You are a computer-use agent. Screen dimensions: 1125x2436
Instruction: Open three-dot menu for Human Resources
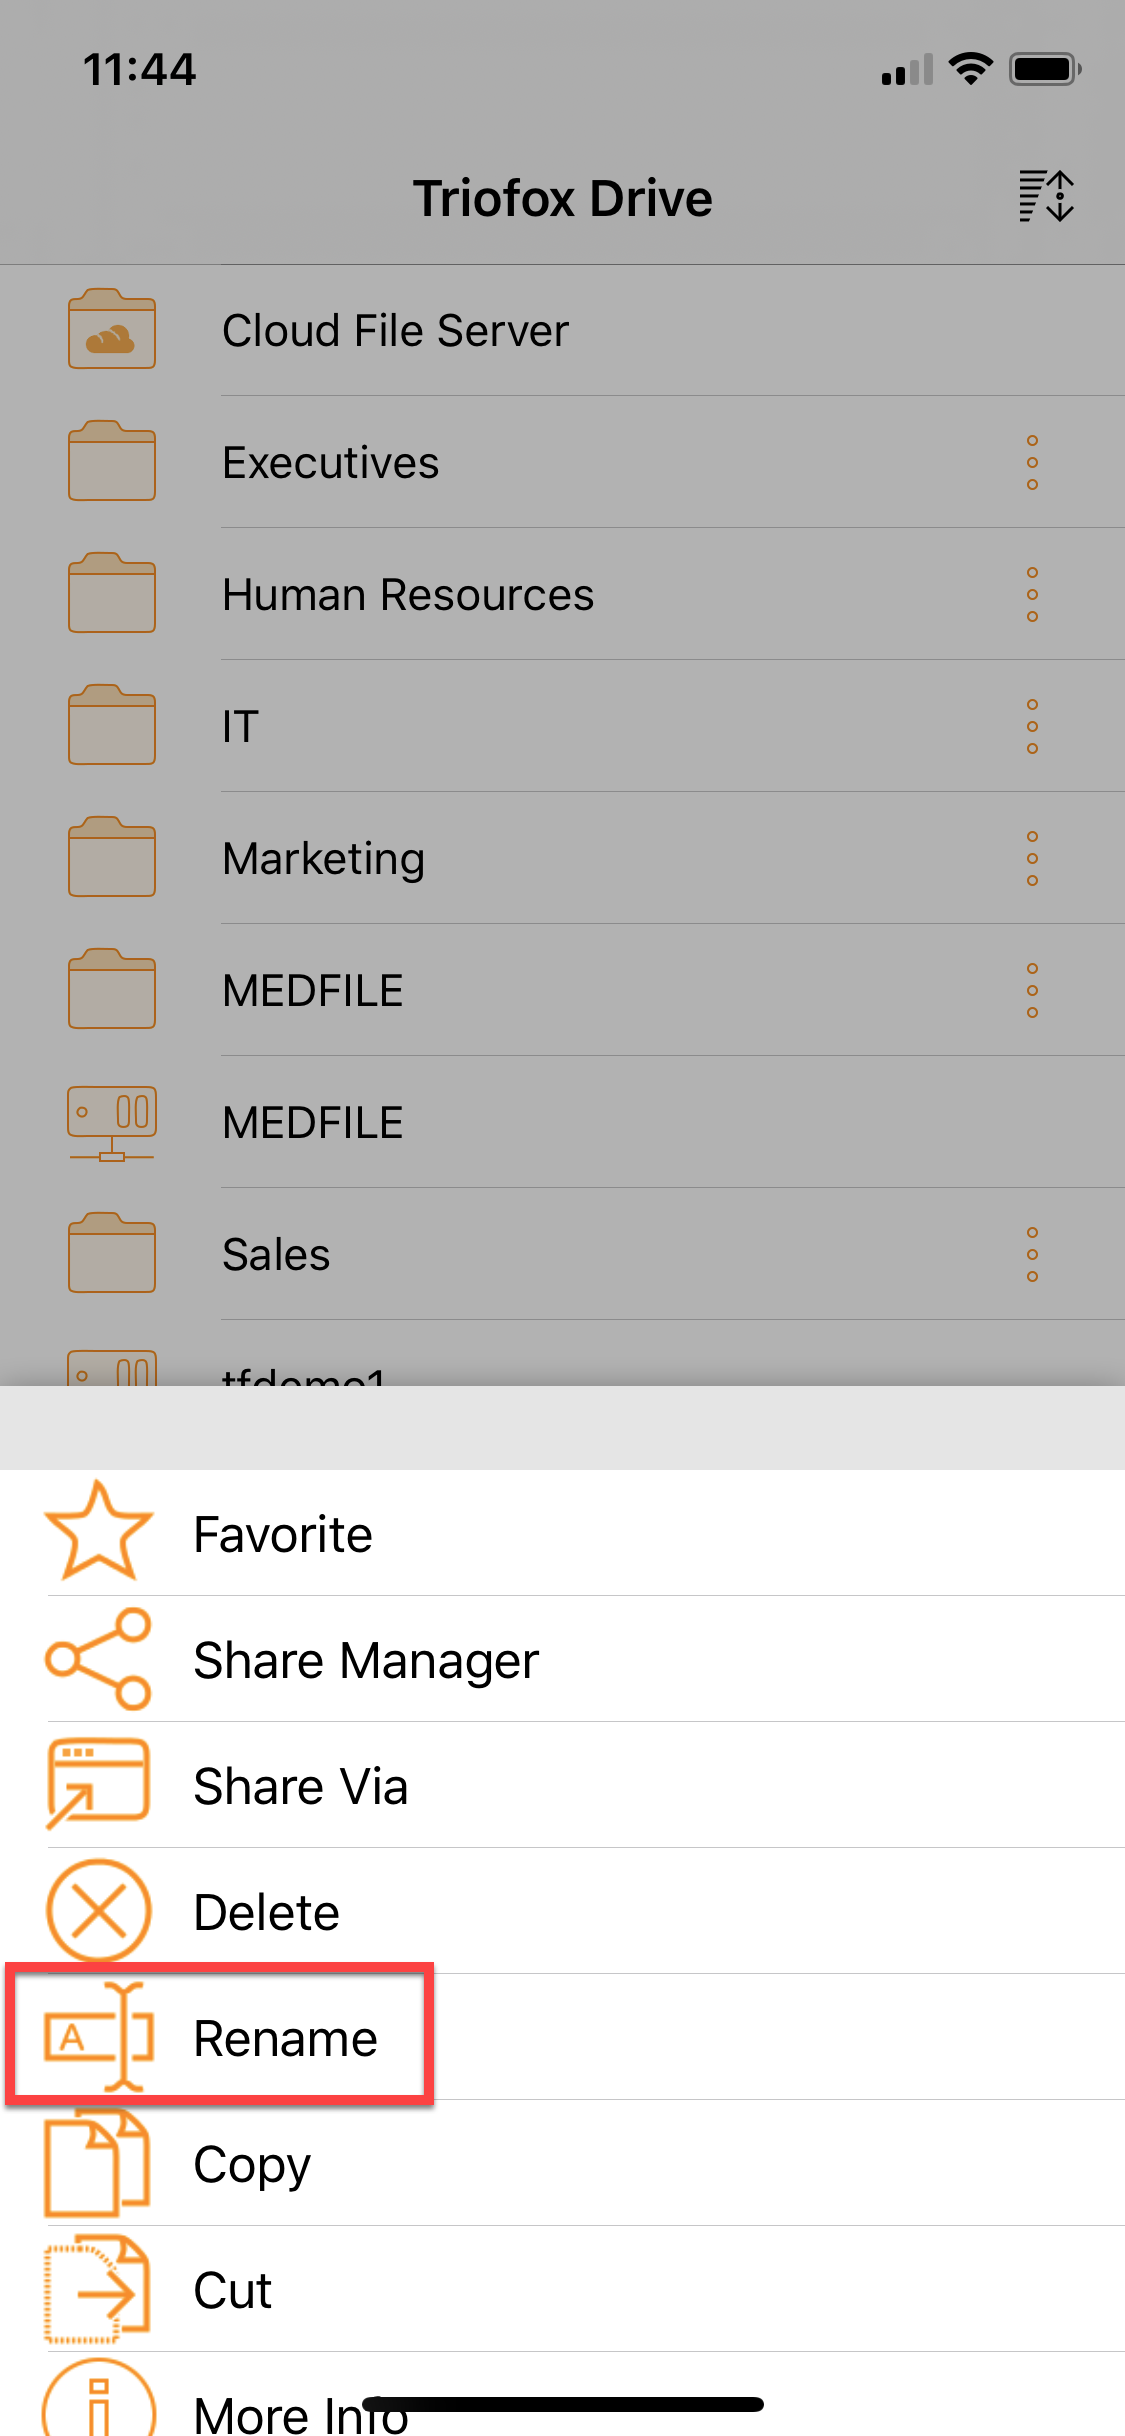point(1032,594)
